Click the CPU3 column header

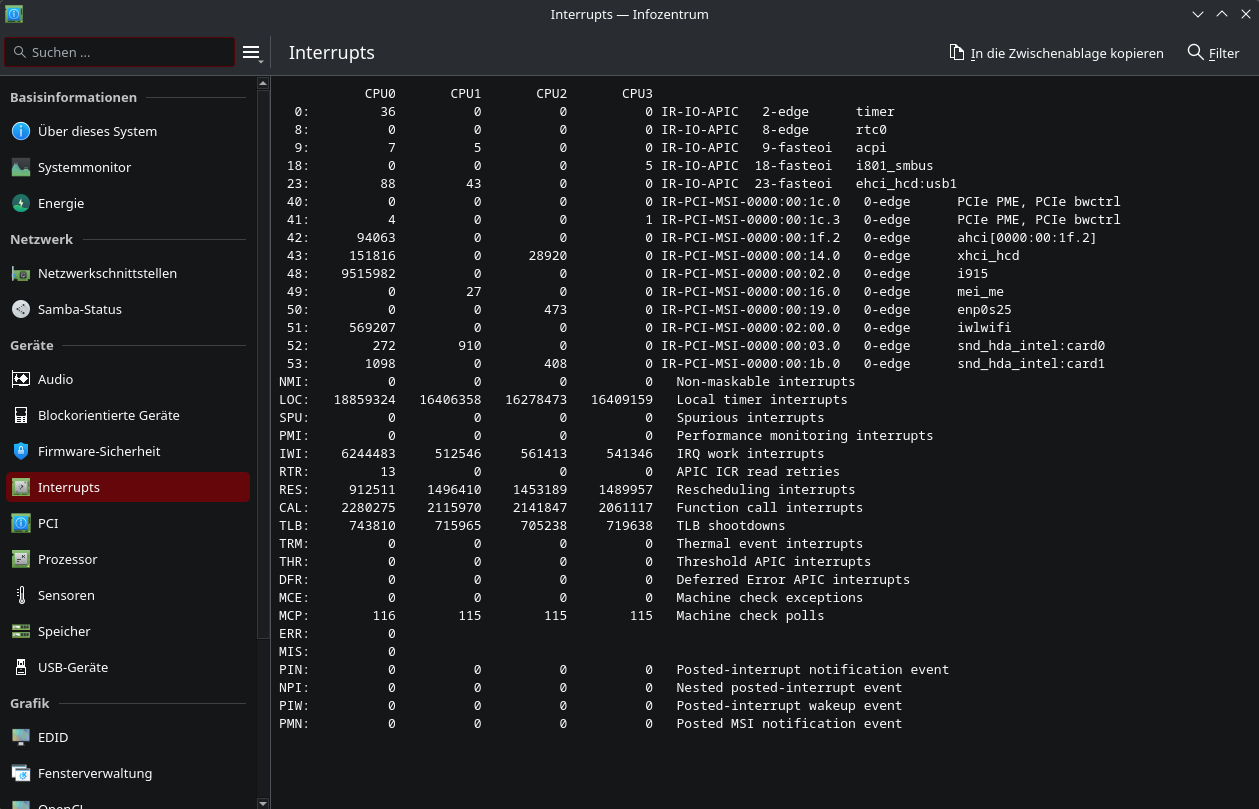point(637,93)
